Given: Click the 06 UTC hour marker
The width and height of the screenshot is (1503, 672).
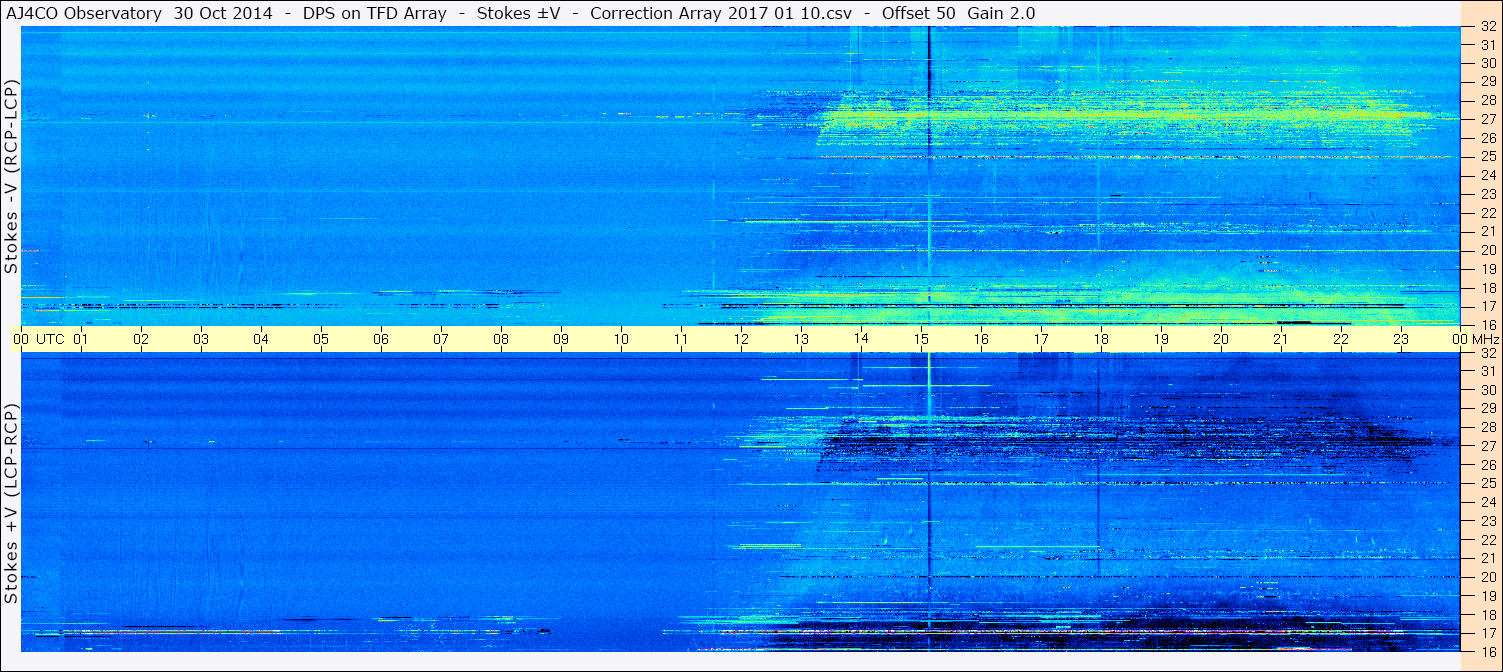Looking at the screenshot, I should click(381, 339).
